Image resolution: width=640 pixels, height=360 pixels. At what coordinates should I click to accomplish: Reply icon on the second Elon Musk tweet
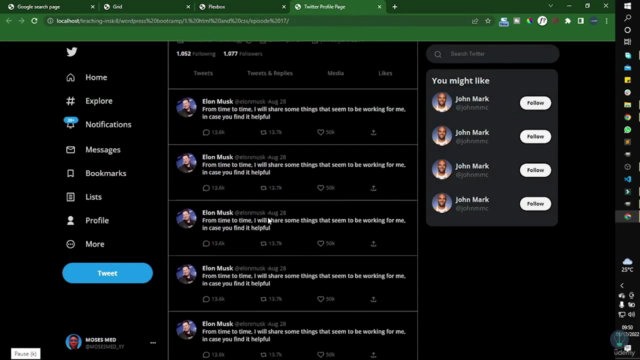click(x=206, y=188)
